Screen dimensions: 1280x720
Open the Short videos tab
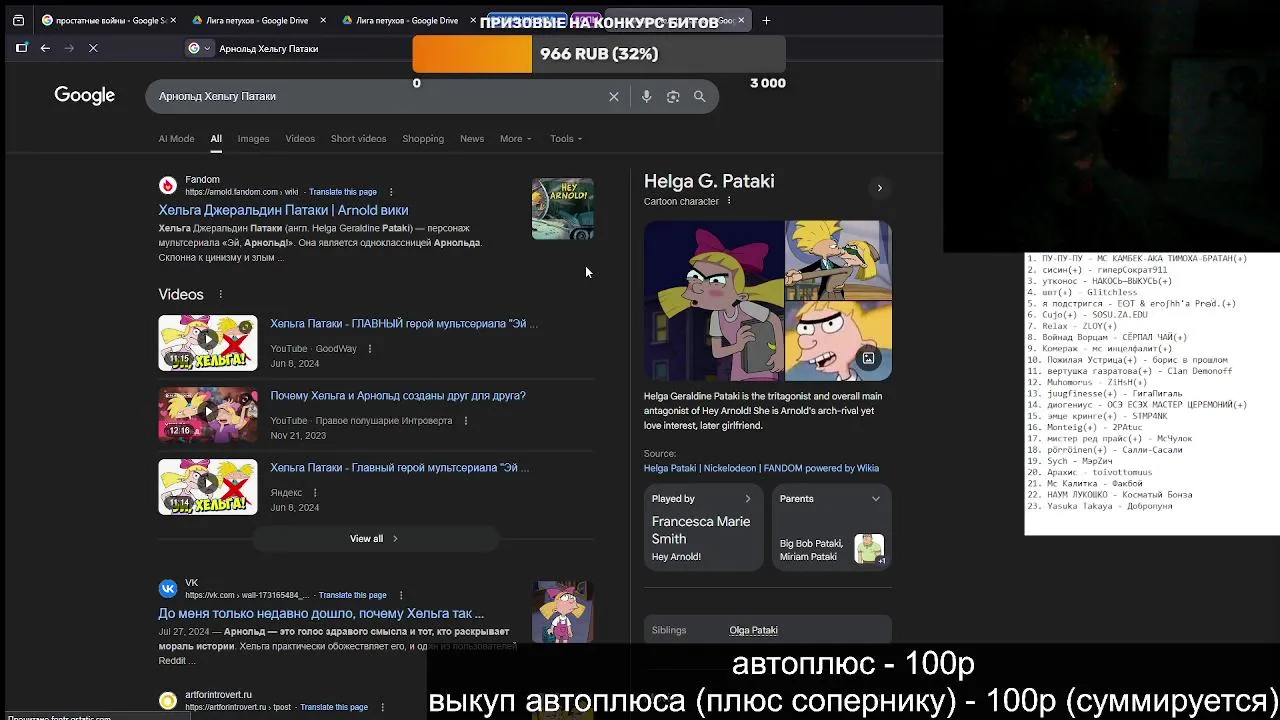click(x=358, y=139)
